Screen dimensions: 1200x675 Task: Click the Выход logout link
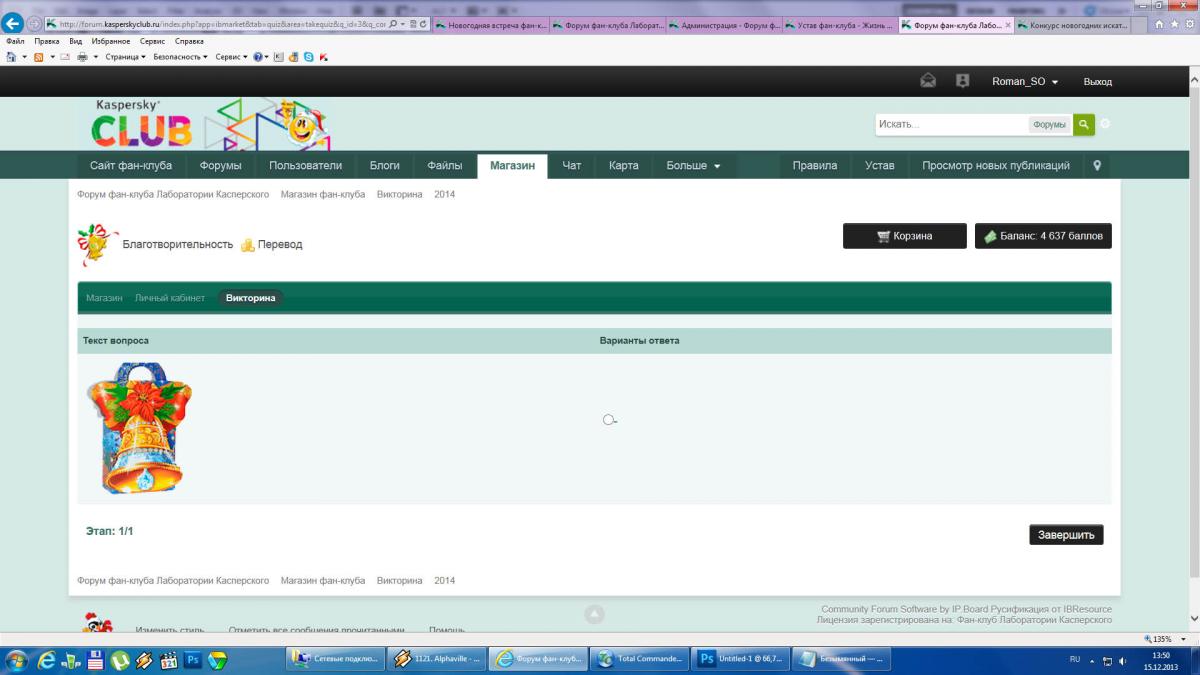pyautogui.click(x=1098, y=82)
